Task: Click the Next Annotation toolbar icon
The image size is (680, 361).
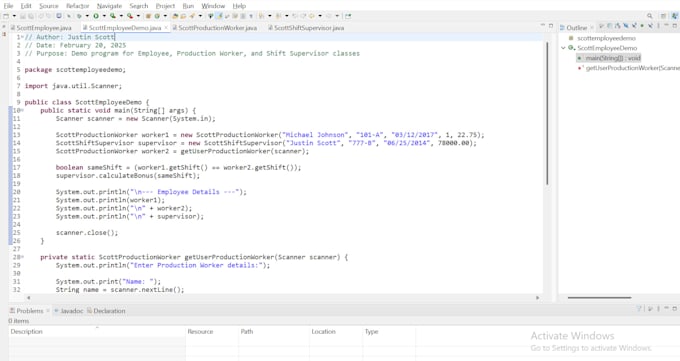Action: (262, 16)
